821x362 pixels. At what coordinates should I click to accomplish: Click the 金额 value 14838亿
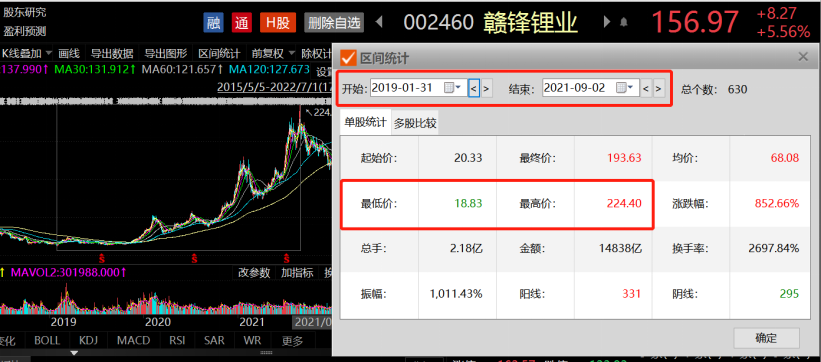click(x=620, y=248)
